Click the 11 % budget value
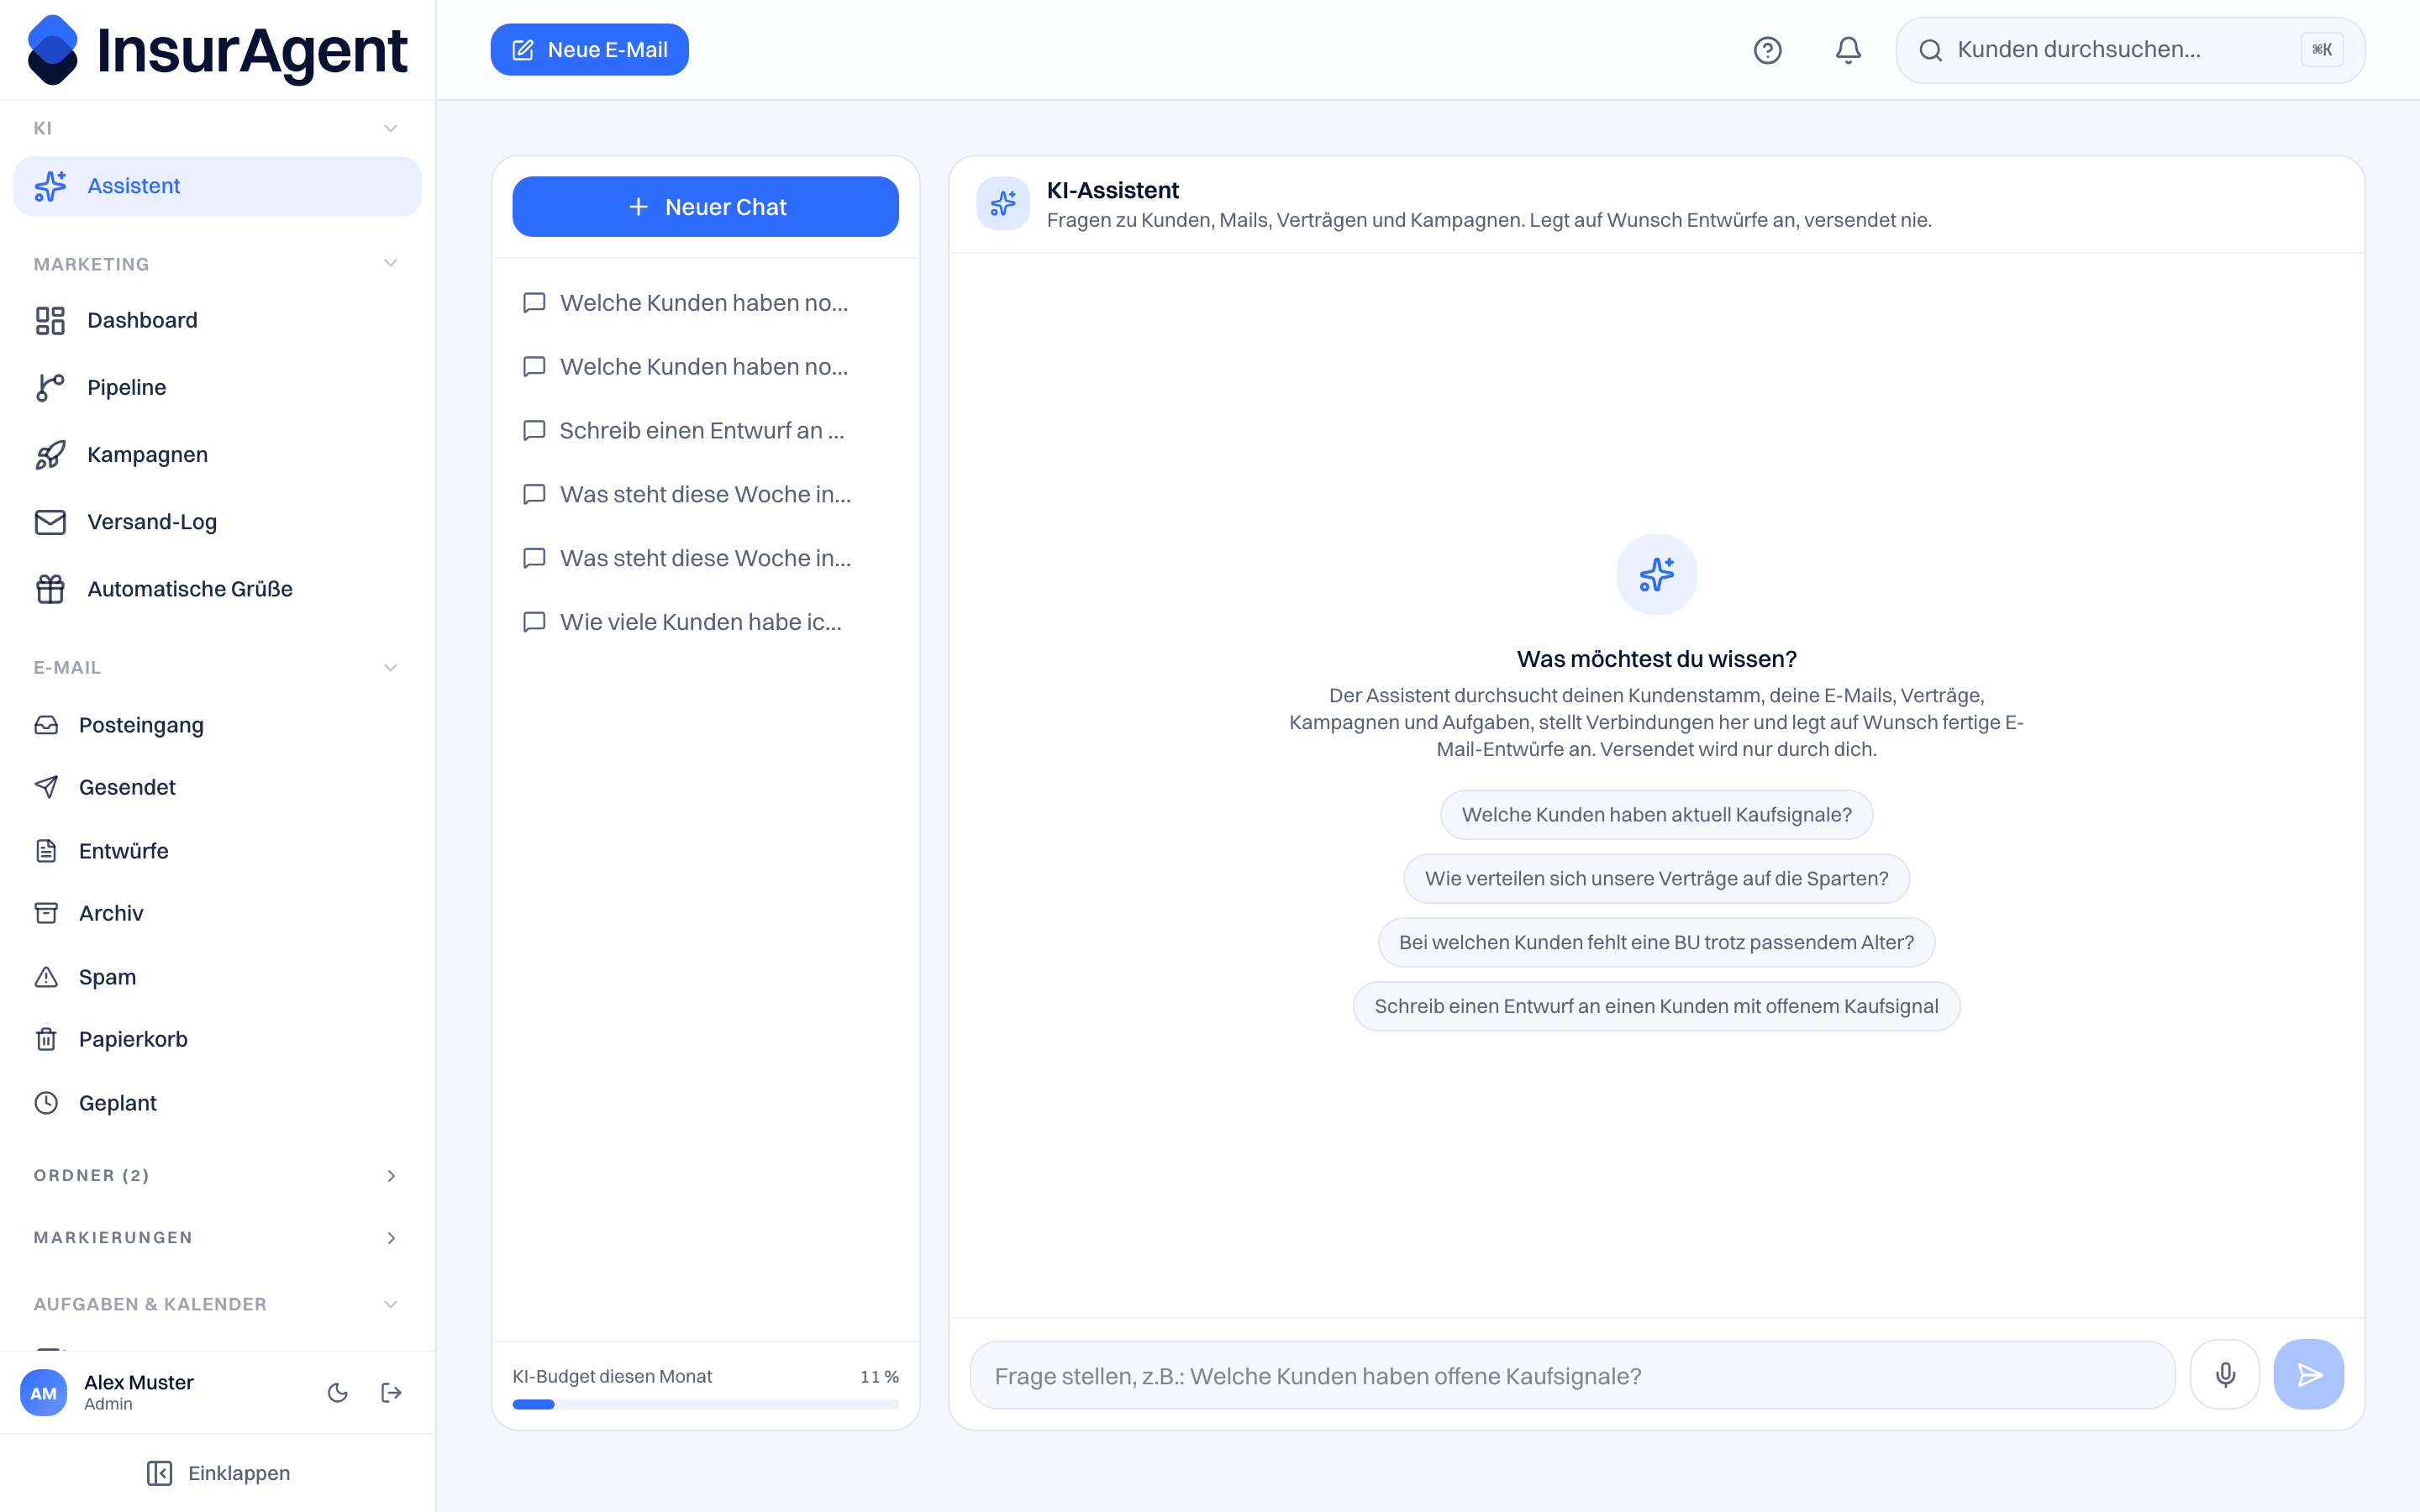 [879, 1376]
